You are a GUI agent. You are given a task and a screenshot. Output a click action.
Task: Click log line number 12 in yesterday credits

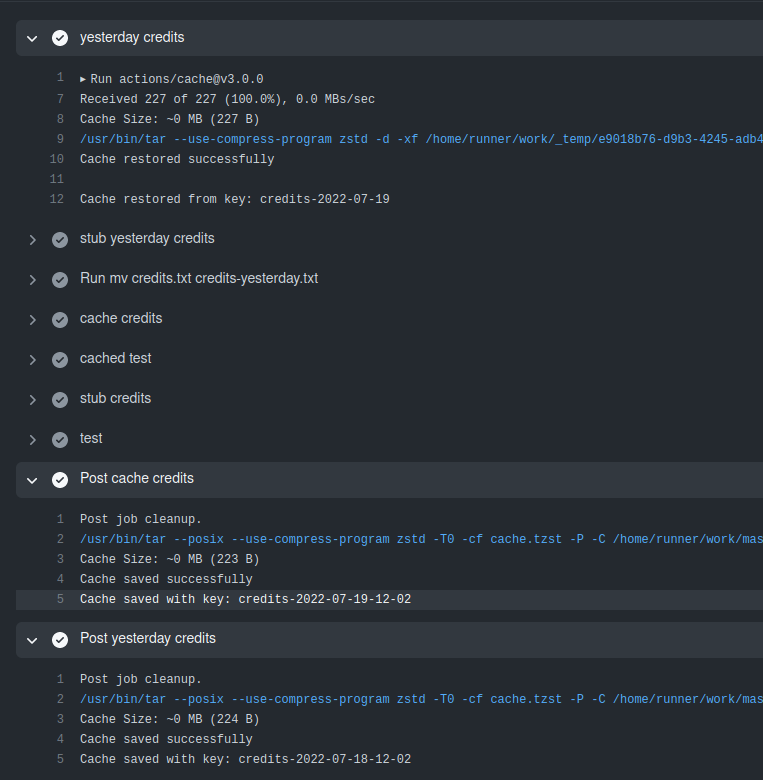coord(57,199)
